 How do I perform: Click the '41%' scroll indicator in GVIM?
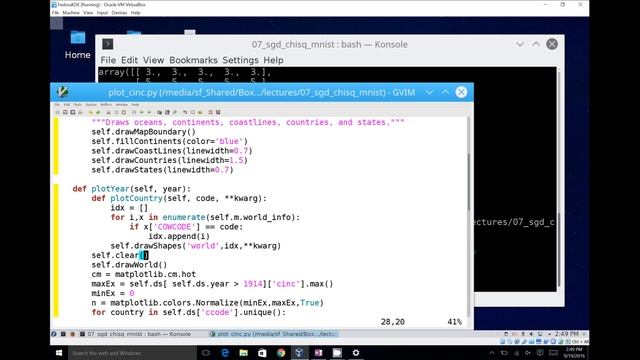point(454,322)
